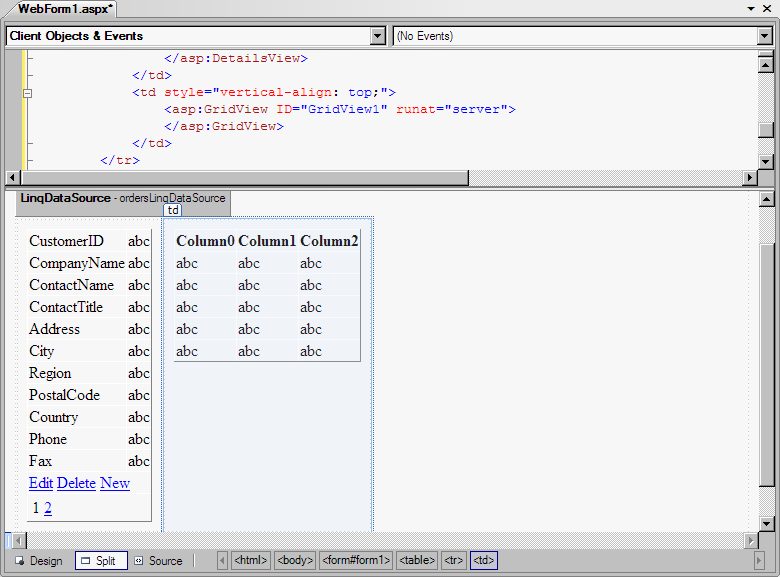Click the split box above source scrollbar
The image size is (780, 577).
tap(766, 53)
